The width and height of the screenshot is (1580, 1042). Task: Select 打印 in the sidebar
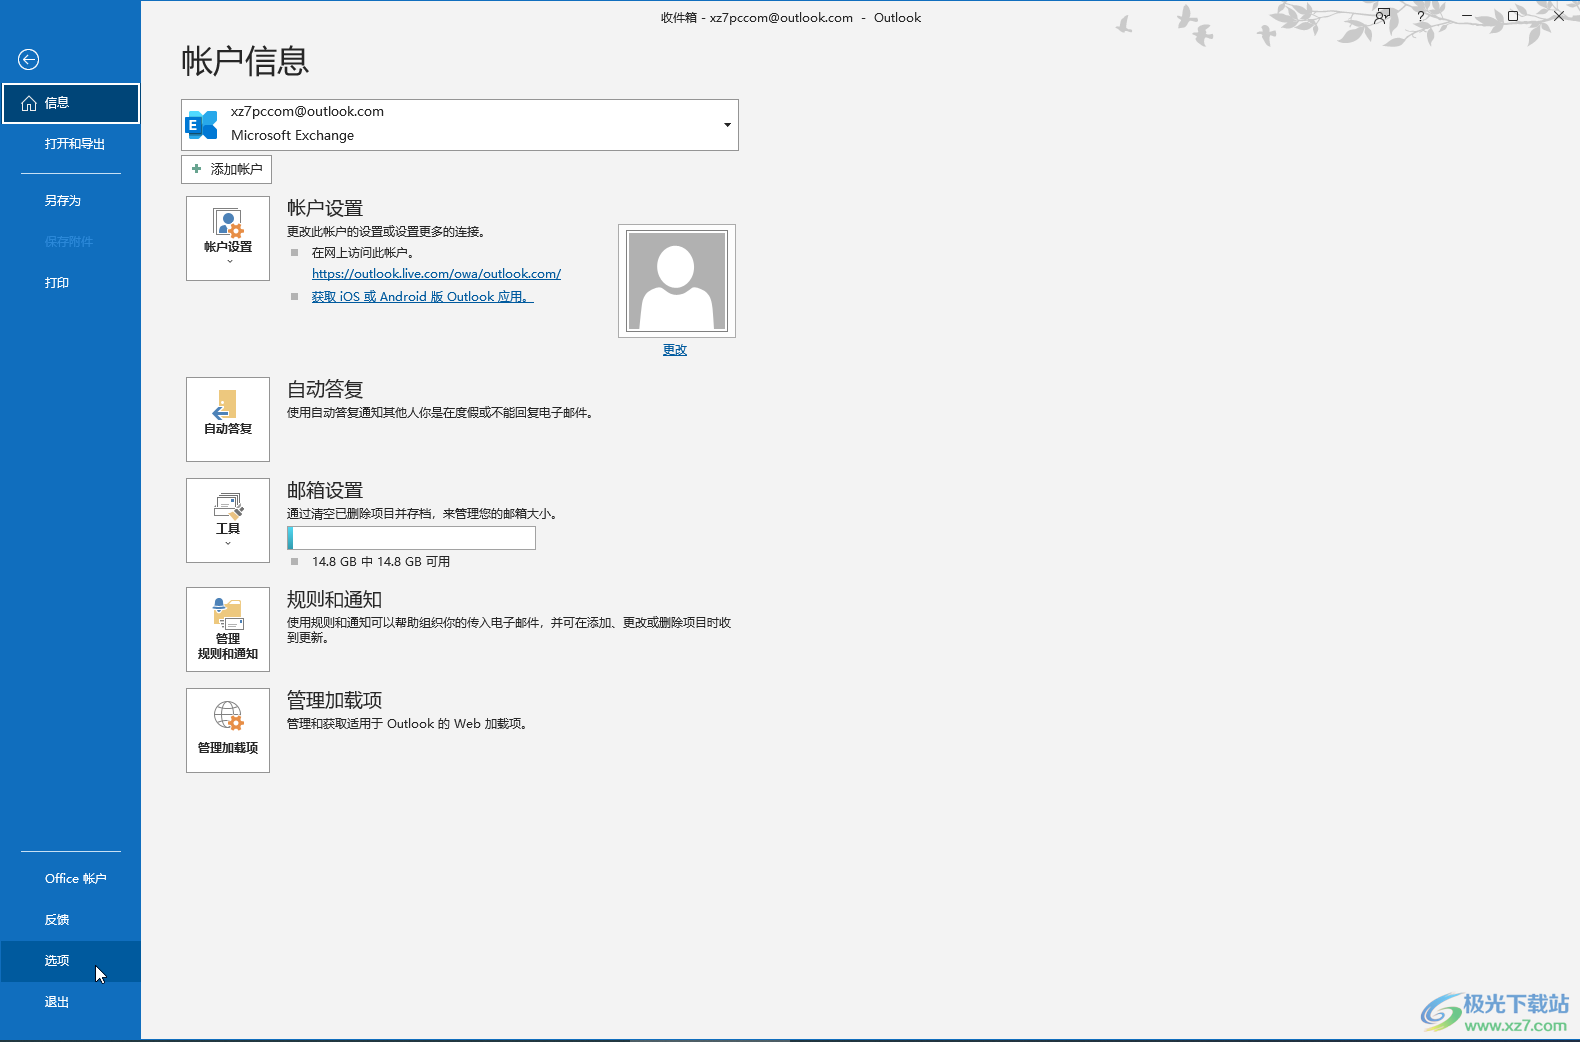(70, 283)
